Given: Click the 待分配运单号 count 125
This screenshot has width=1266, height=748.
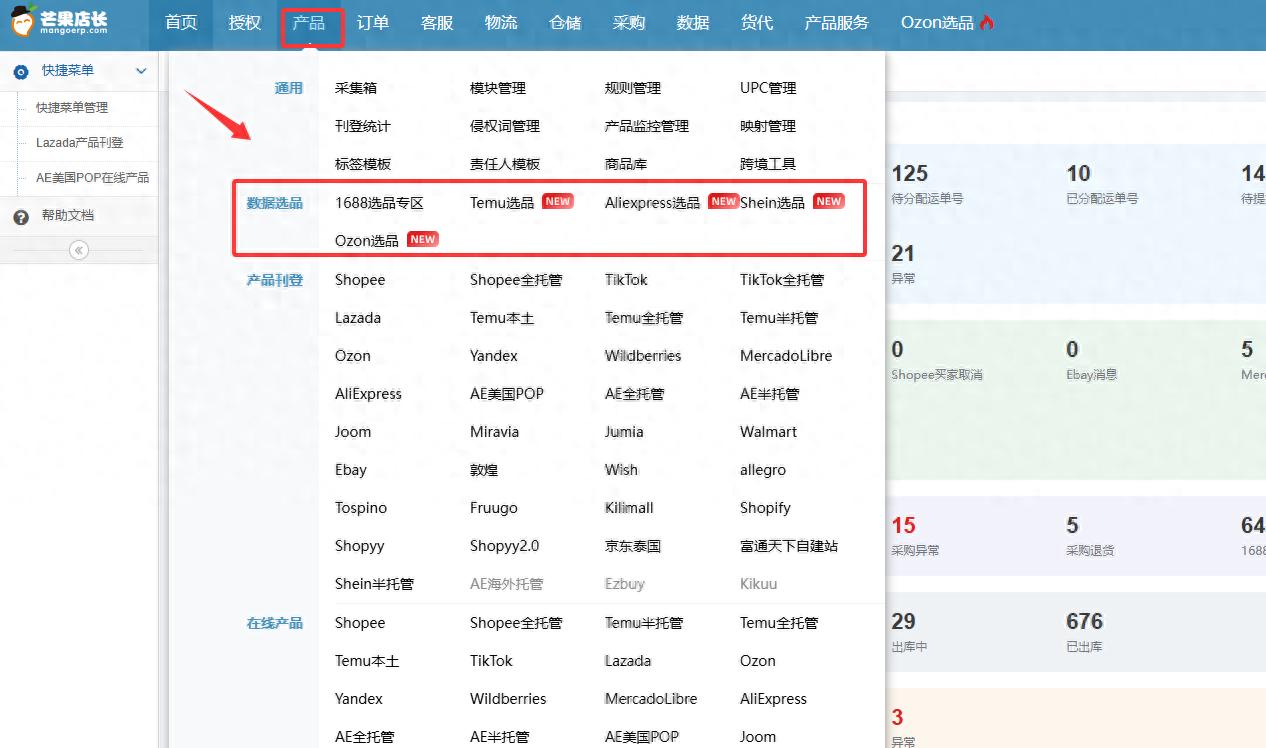Looking at the screenshot, I should (910, 172).
